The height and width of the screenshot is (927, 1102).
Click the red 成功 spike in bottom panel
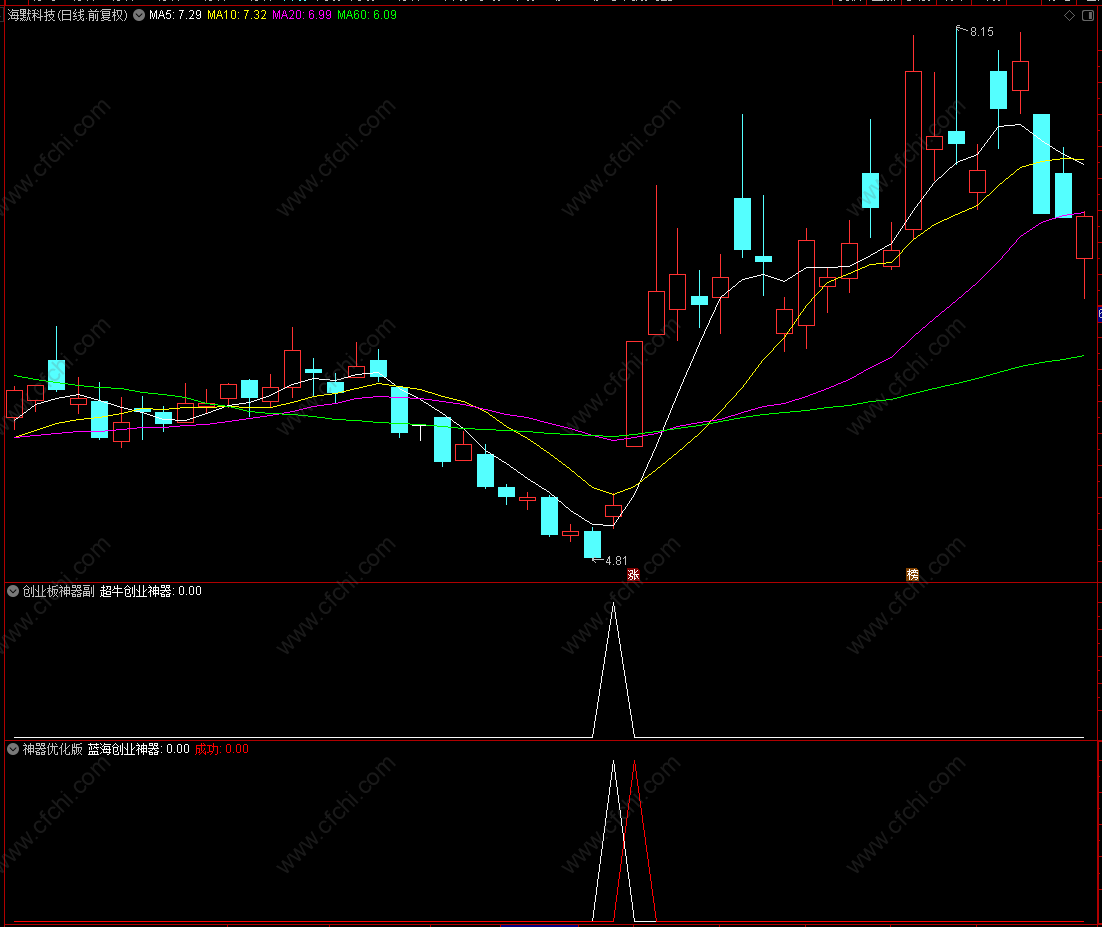635,840
